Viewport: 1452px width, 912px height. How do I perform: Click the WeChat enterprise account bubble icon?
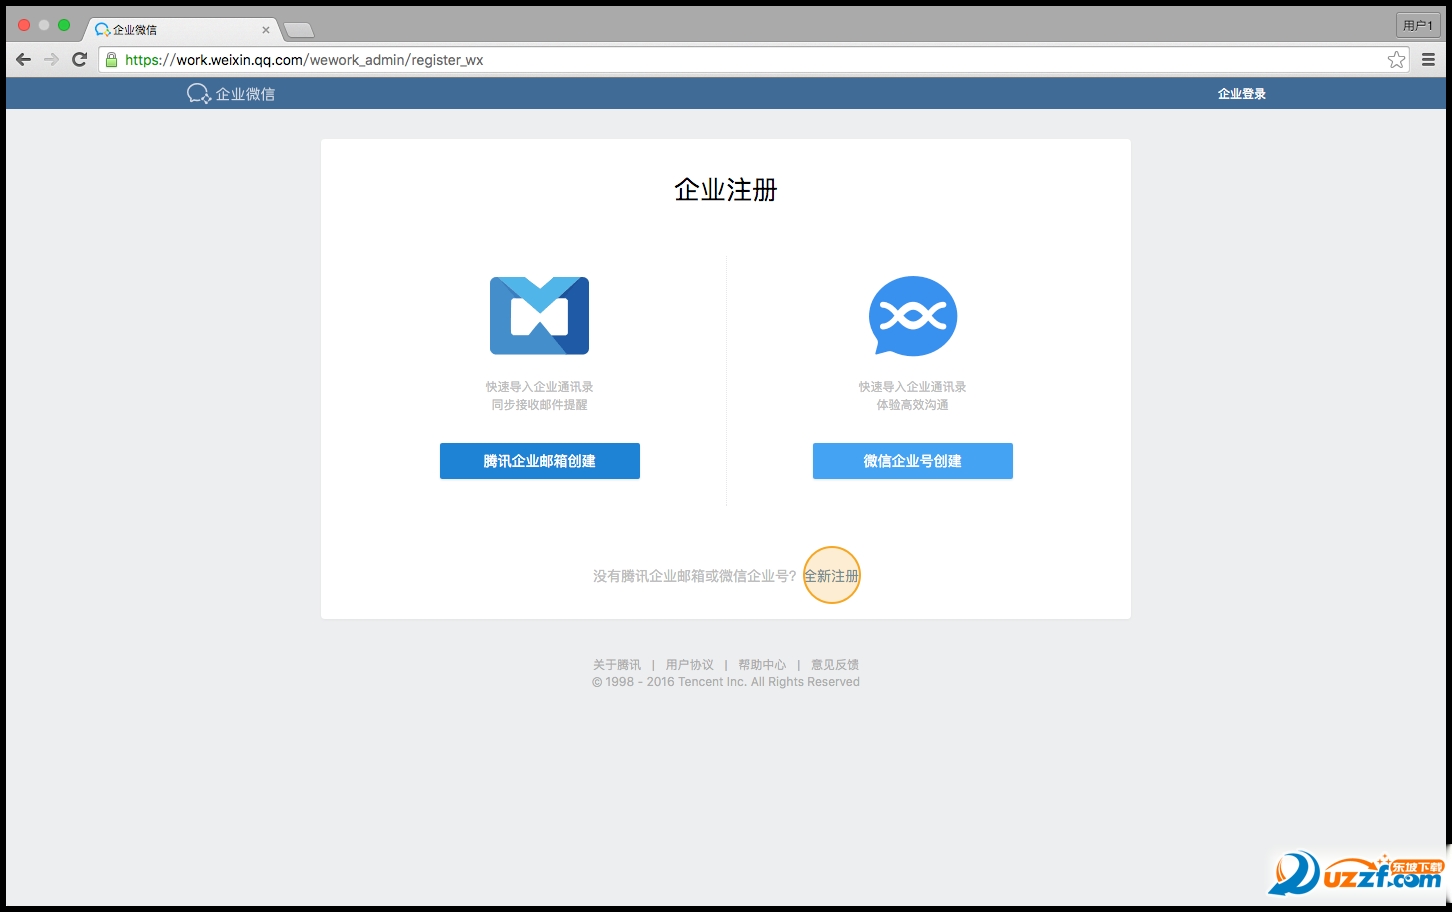[913, 316]
